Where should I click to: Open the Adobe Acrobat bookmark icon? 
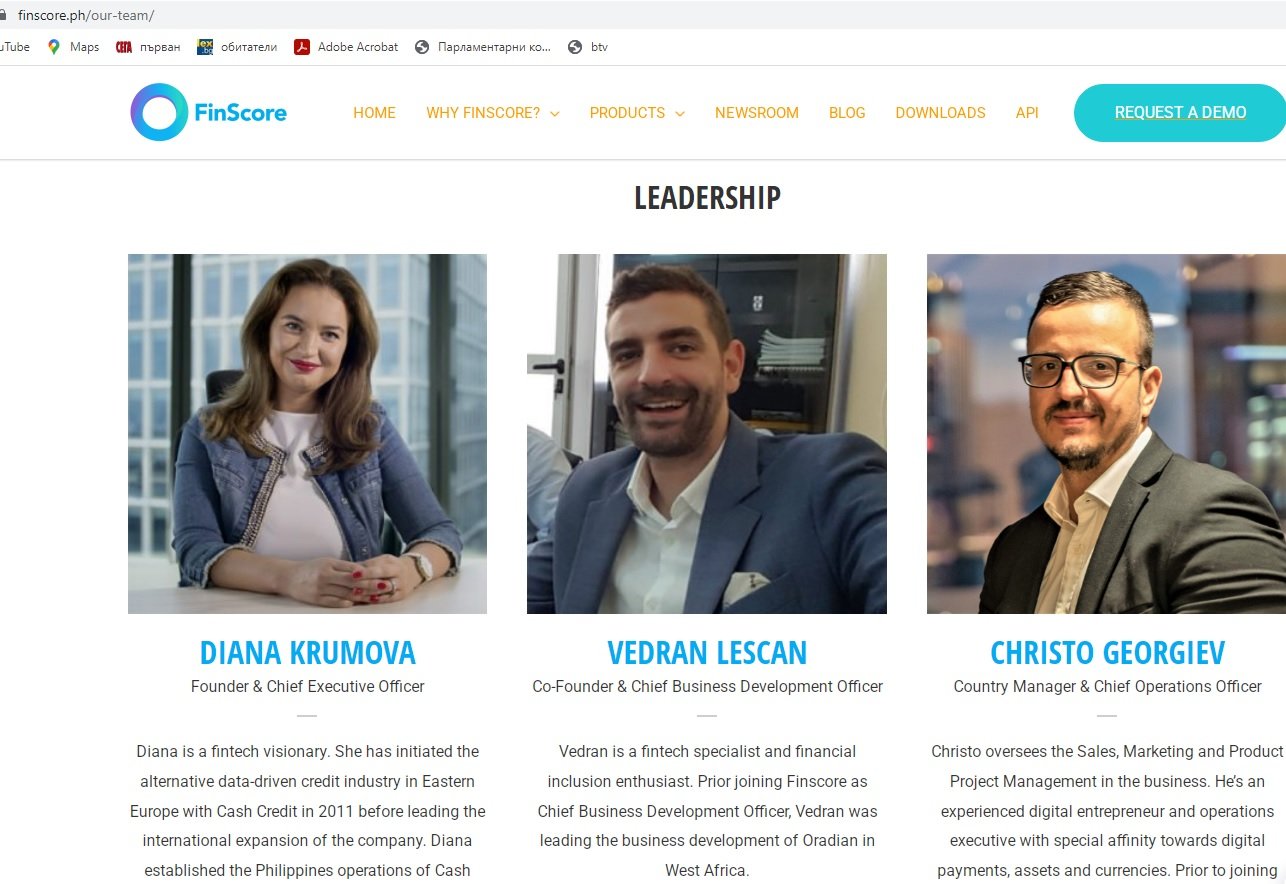(x=302, y=47)
